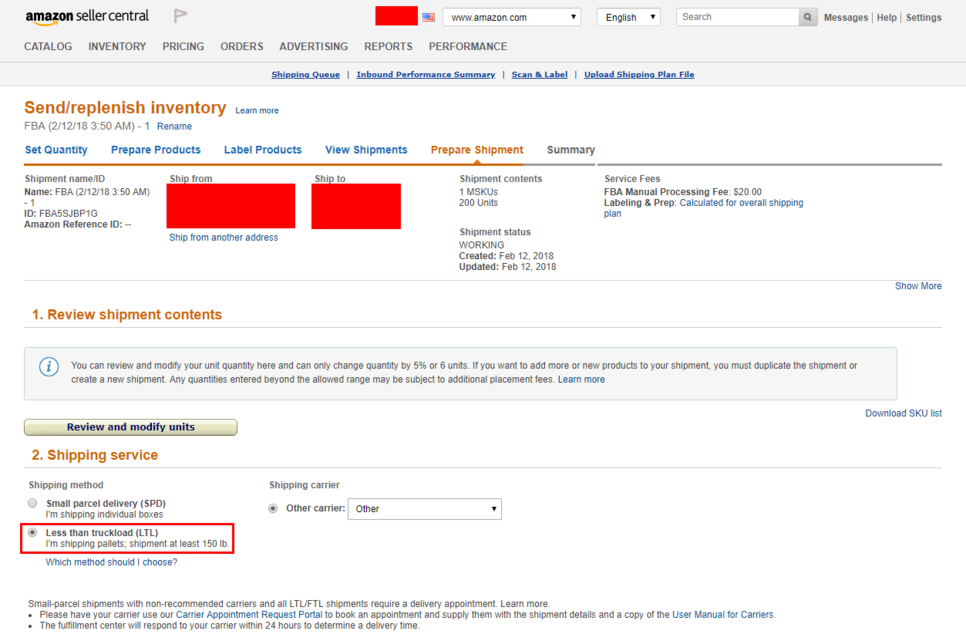Screen dimensions: 966x641
Task: Click the Review and modify units button
Action: [x=131, y=427]
